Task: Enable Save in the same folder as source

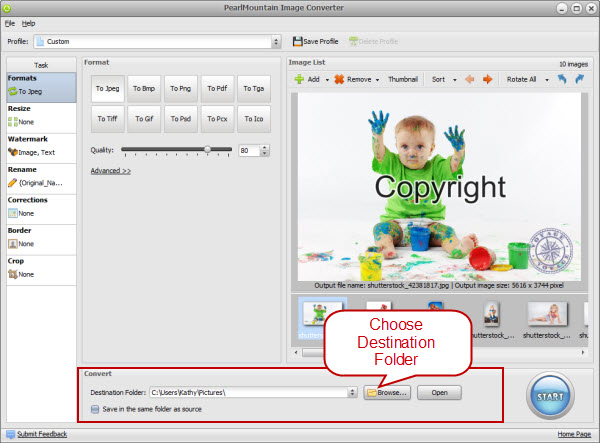Action: [94, 408]
